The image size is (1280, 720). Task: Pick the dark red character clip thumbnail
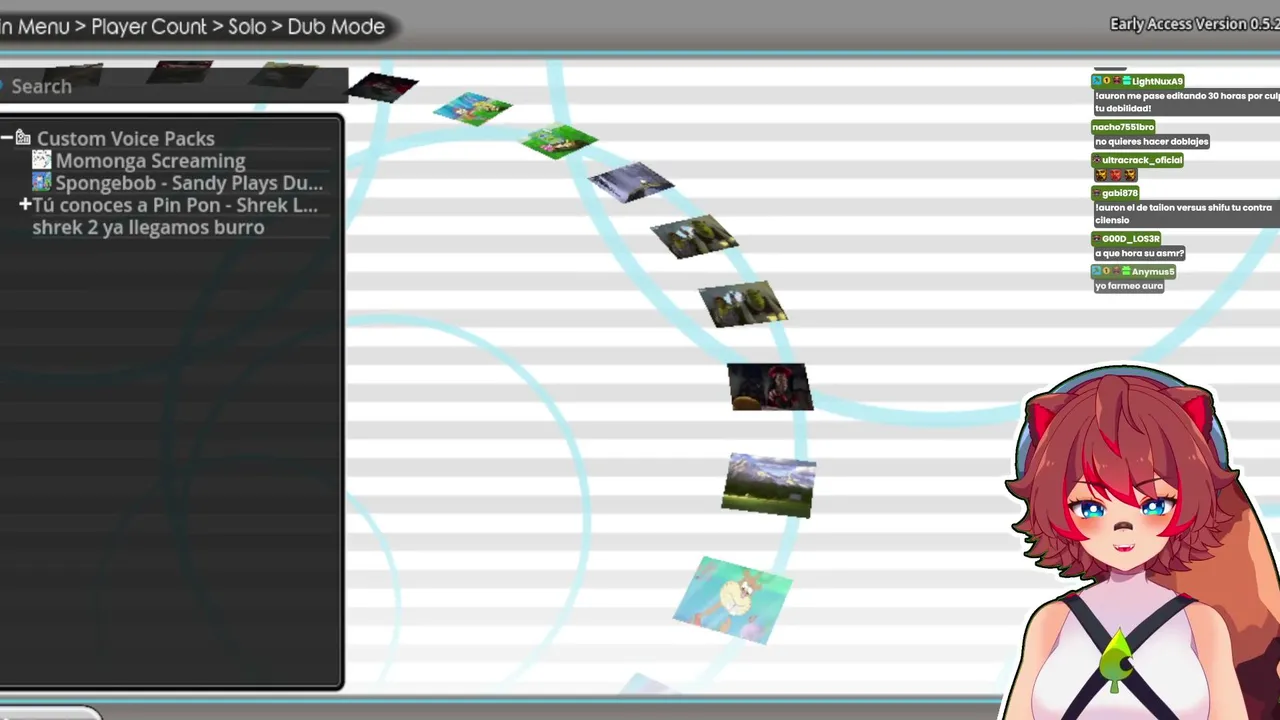click(x=770, y=387)
